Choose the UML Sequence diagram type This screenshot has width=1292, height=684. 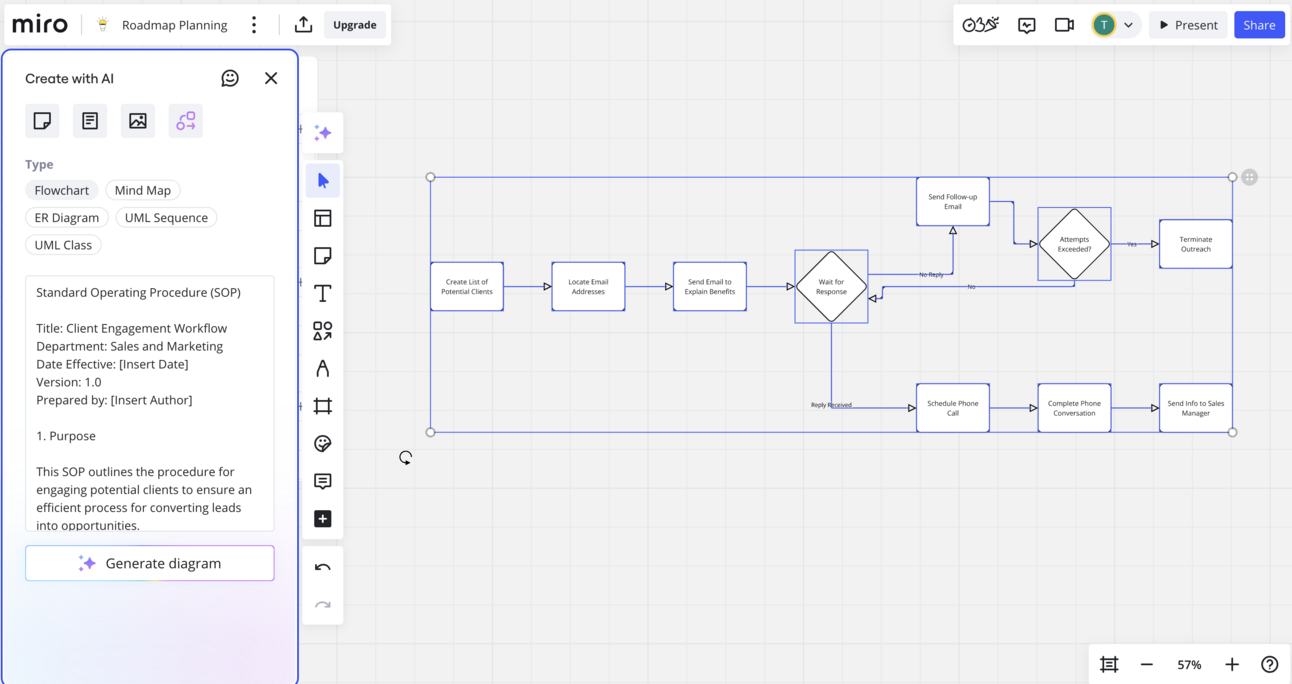165,217
